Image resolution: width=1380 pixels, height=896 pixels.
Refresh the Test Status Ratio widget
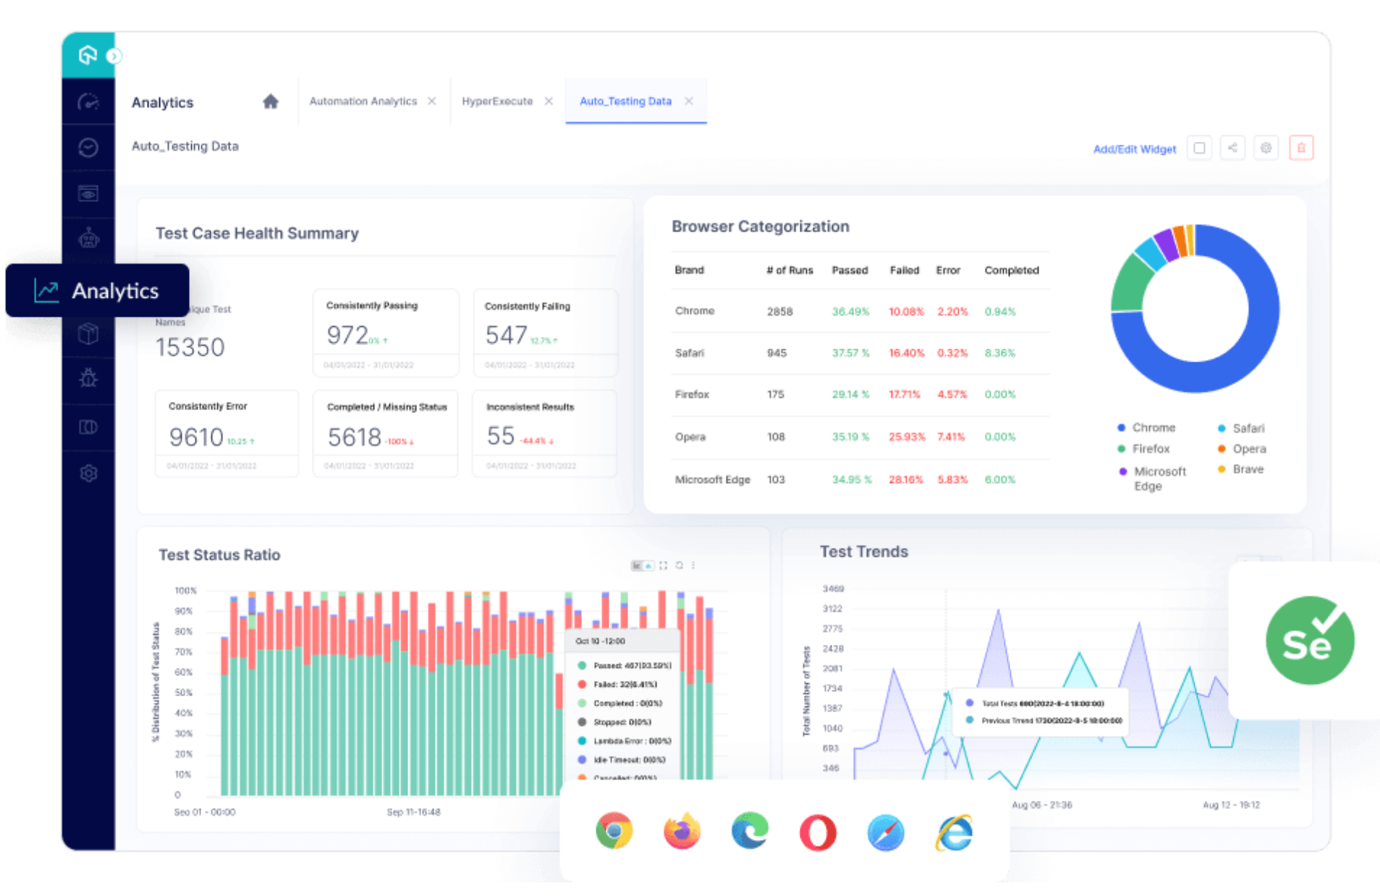point(679,566)
